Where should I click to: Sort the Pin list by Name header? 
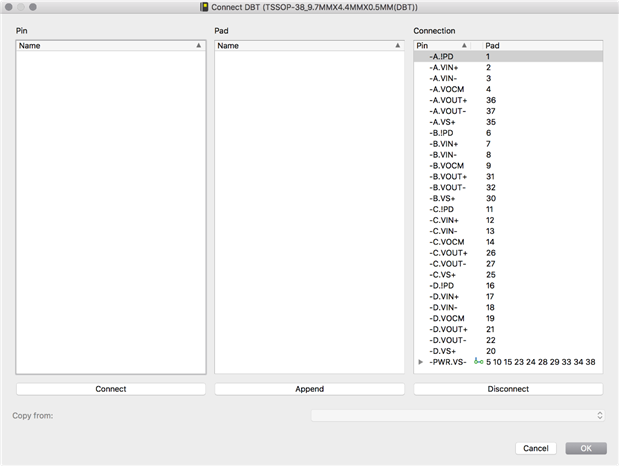pos(111,46)
